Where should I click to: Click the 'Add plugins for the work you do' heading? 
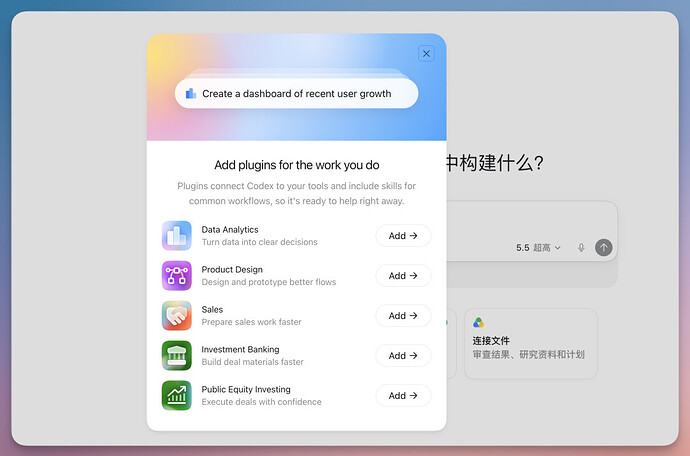[x=297, y=165]
